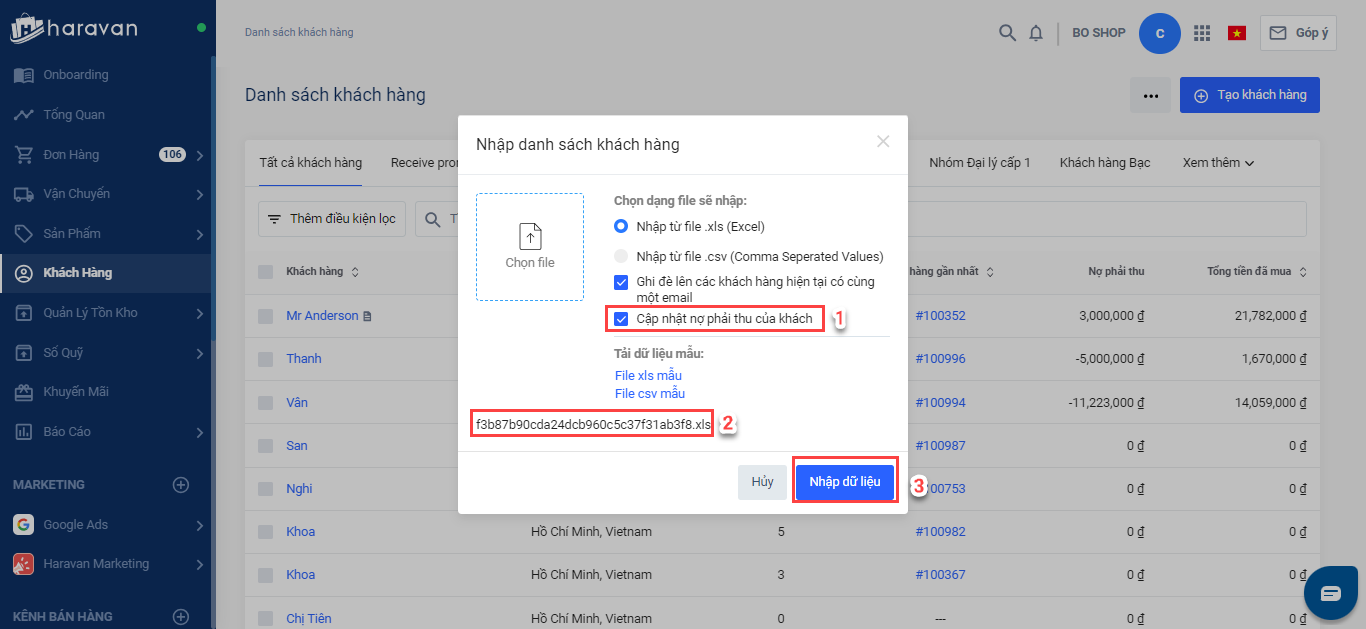The width and height of the screenshot is (1366, 629).
Task: Expand the Google Ads sidebar item
Action: point(200,525)
